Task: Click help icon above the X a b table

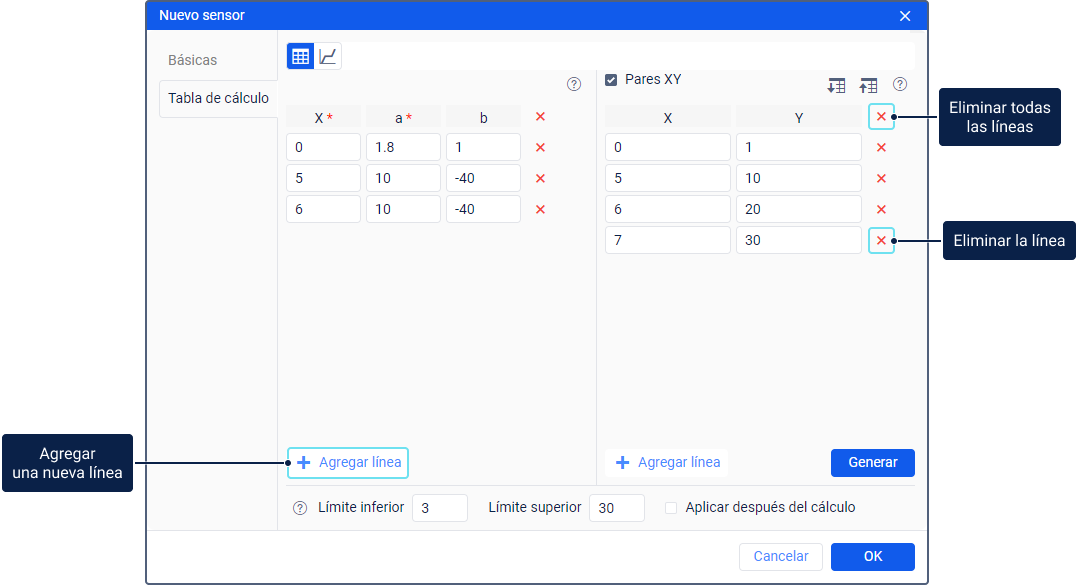Action: 574,85
